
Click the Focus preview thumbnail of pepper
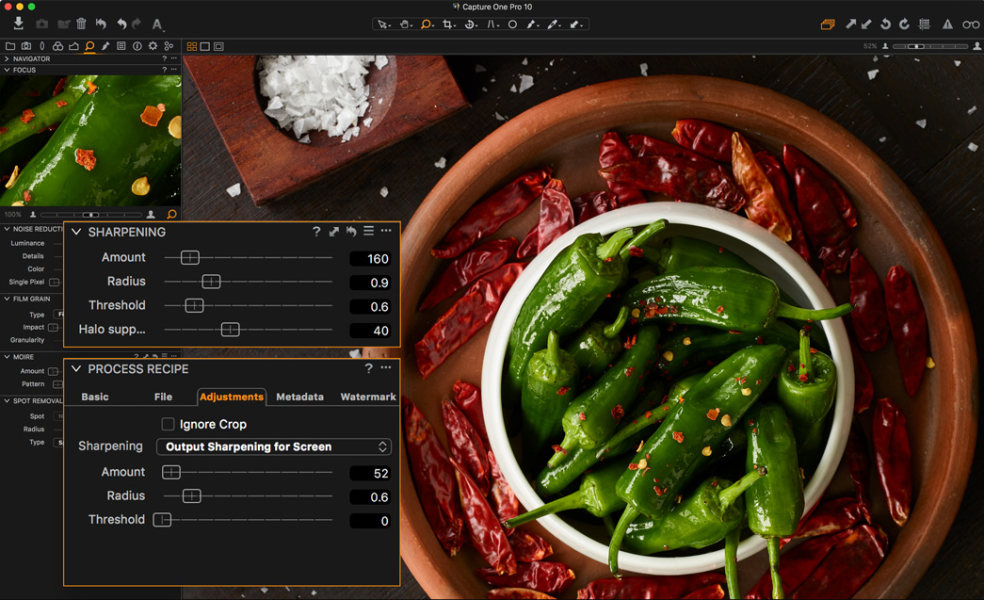pyautogui.click(x=90, y=141)
